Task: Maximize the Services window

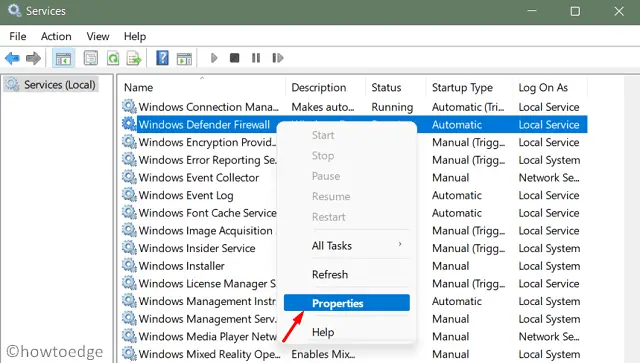Action: [x=575, y=11]
